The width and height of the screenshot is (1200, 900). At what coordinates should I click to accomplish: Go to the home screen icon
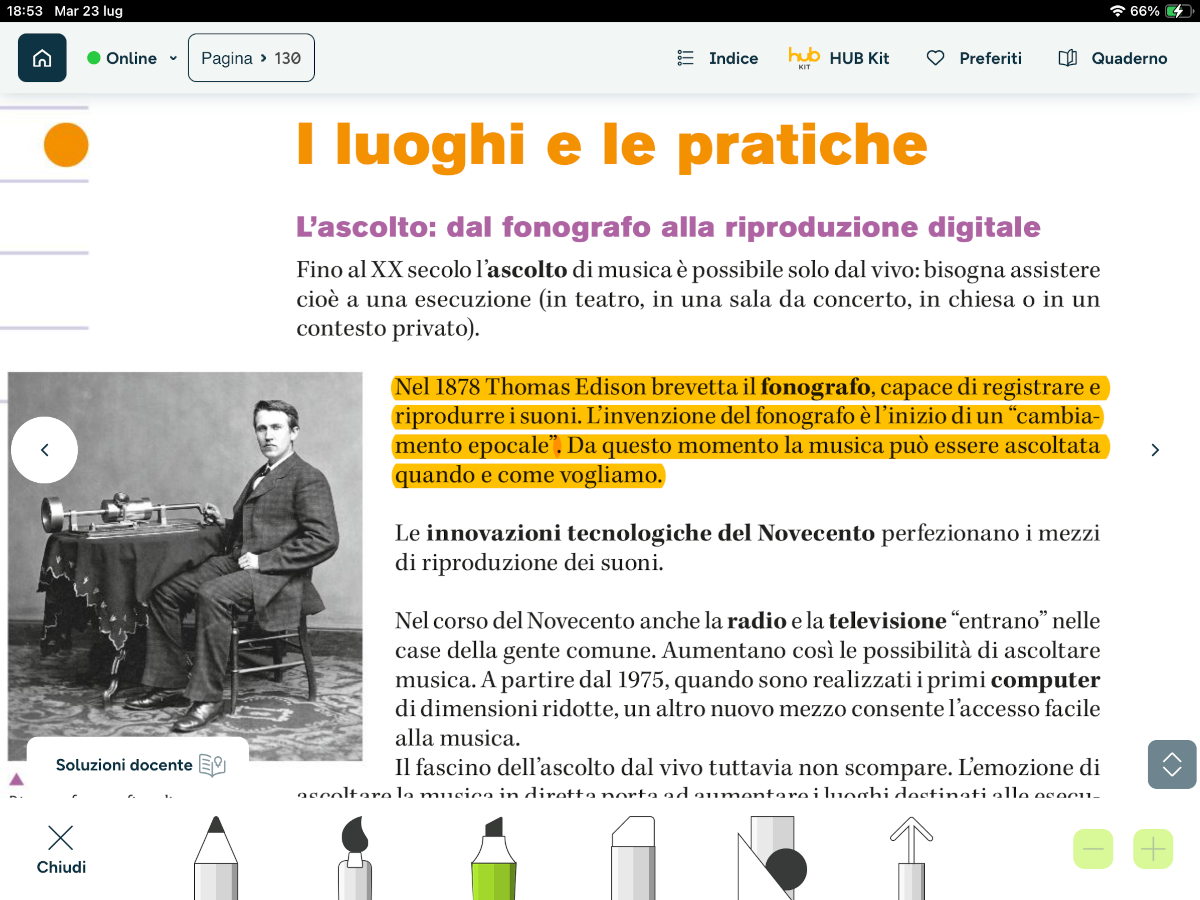[x=42, y=58]
